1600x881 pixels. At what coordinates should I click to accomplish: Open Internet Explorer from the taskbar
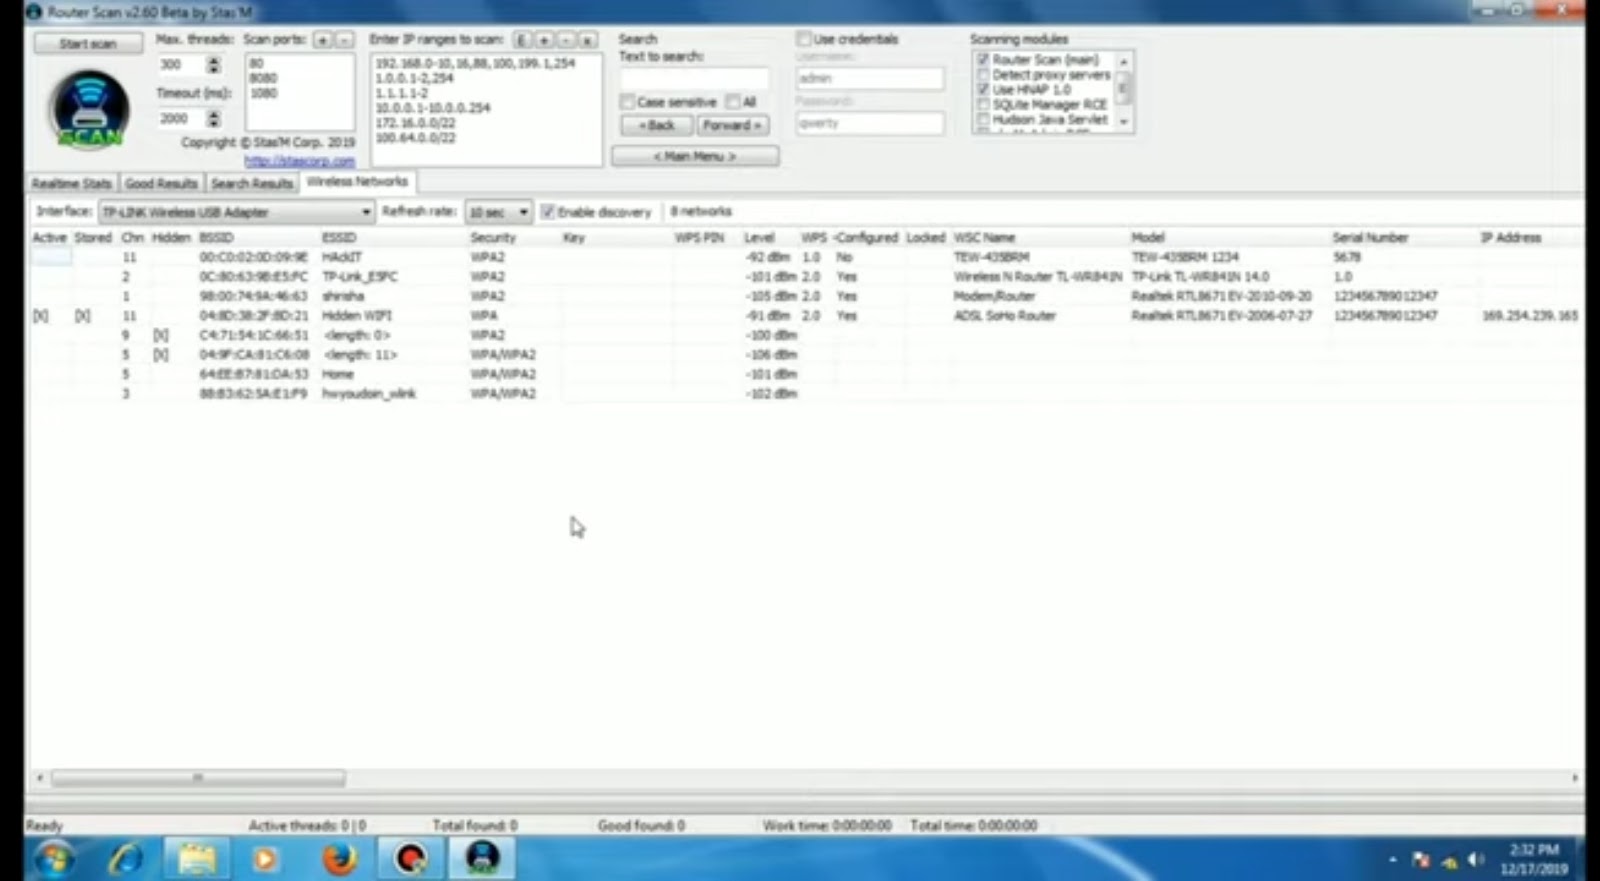coord(125,858)
